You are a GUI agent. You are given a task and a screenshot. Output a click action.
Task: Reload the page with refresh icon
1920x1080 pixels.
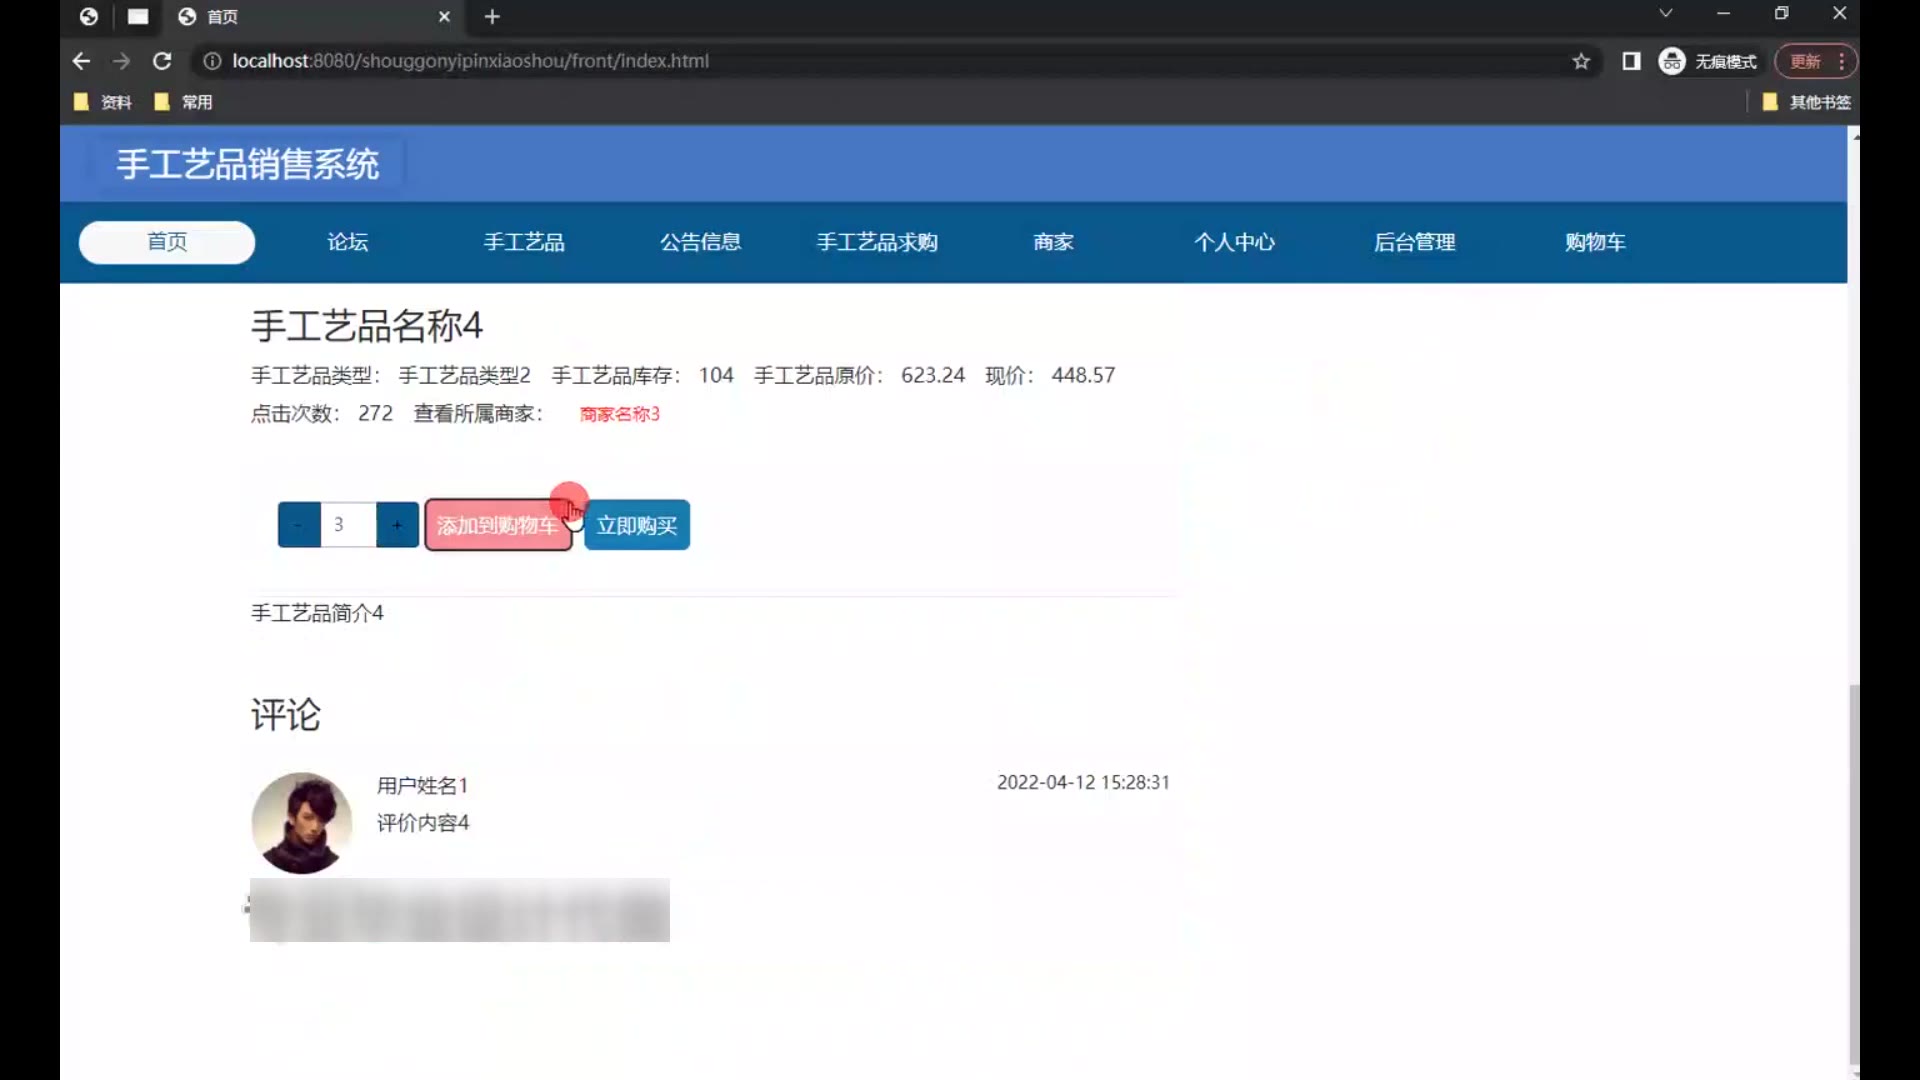162,61
